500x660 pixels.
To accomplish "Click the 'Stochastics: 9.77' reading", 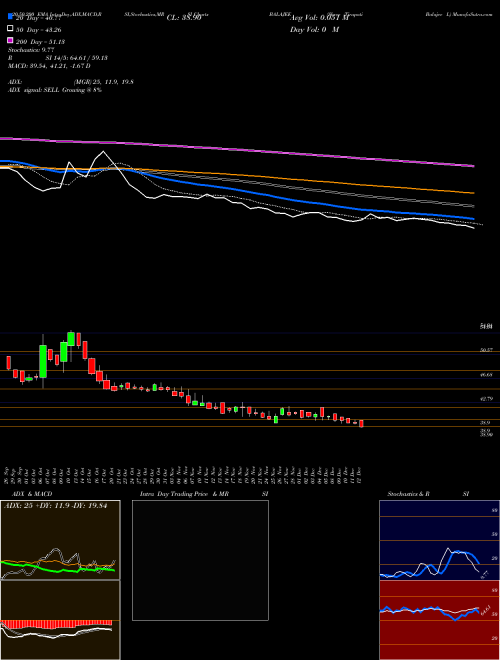I will point(32,50).
